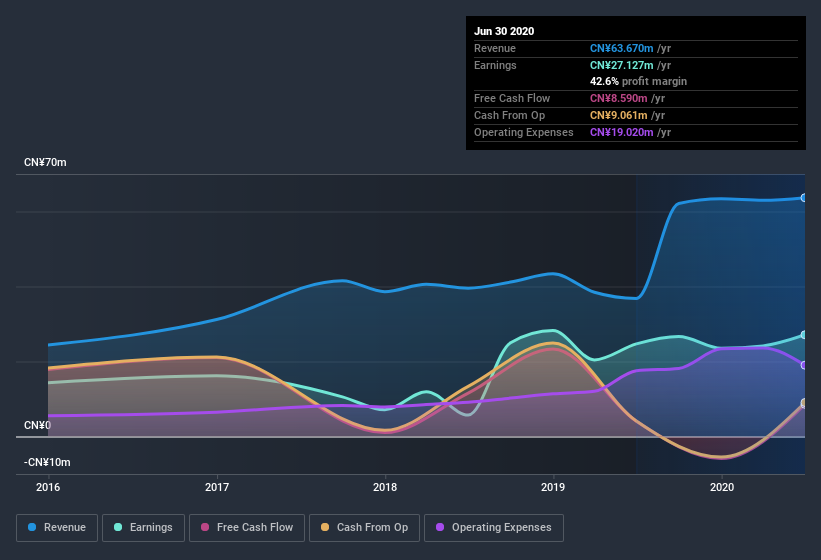Select the Earnings endpoint marker on chart
This screenshot has width=821, height=560.
tap(804, 335)
